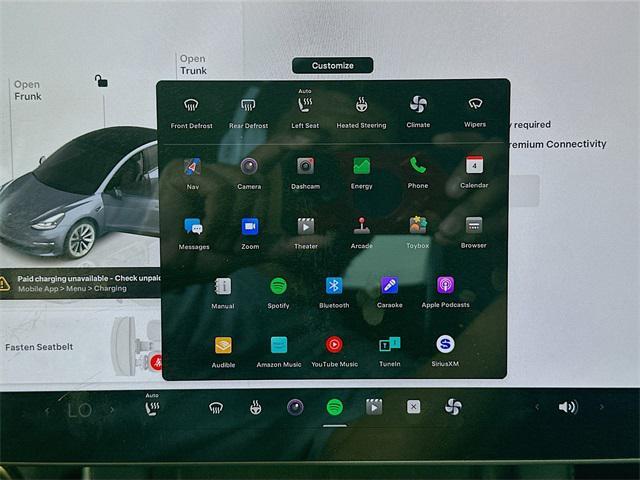Open the Calendar app
Viewport: 640px width, 480px height.
click(x=474, y=171)
